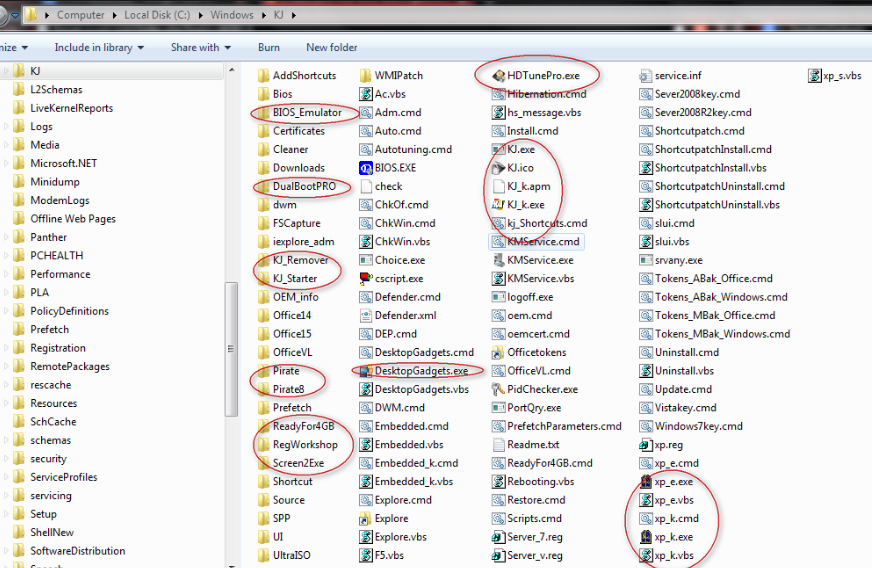
Task: Expand the Logs folder in navigation tree
Action: pos(7,127)
